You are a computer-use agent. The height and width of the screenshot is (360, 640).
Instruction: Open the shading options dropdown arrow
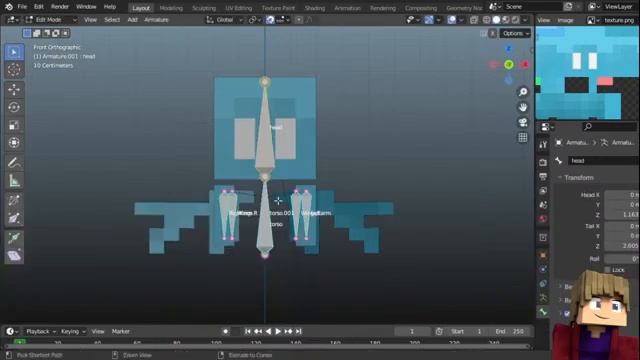(x=525, y=20)
